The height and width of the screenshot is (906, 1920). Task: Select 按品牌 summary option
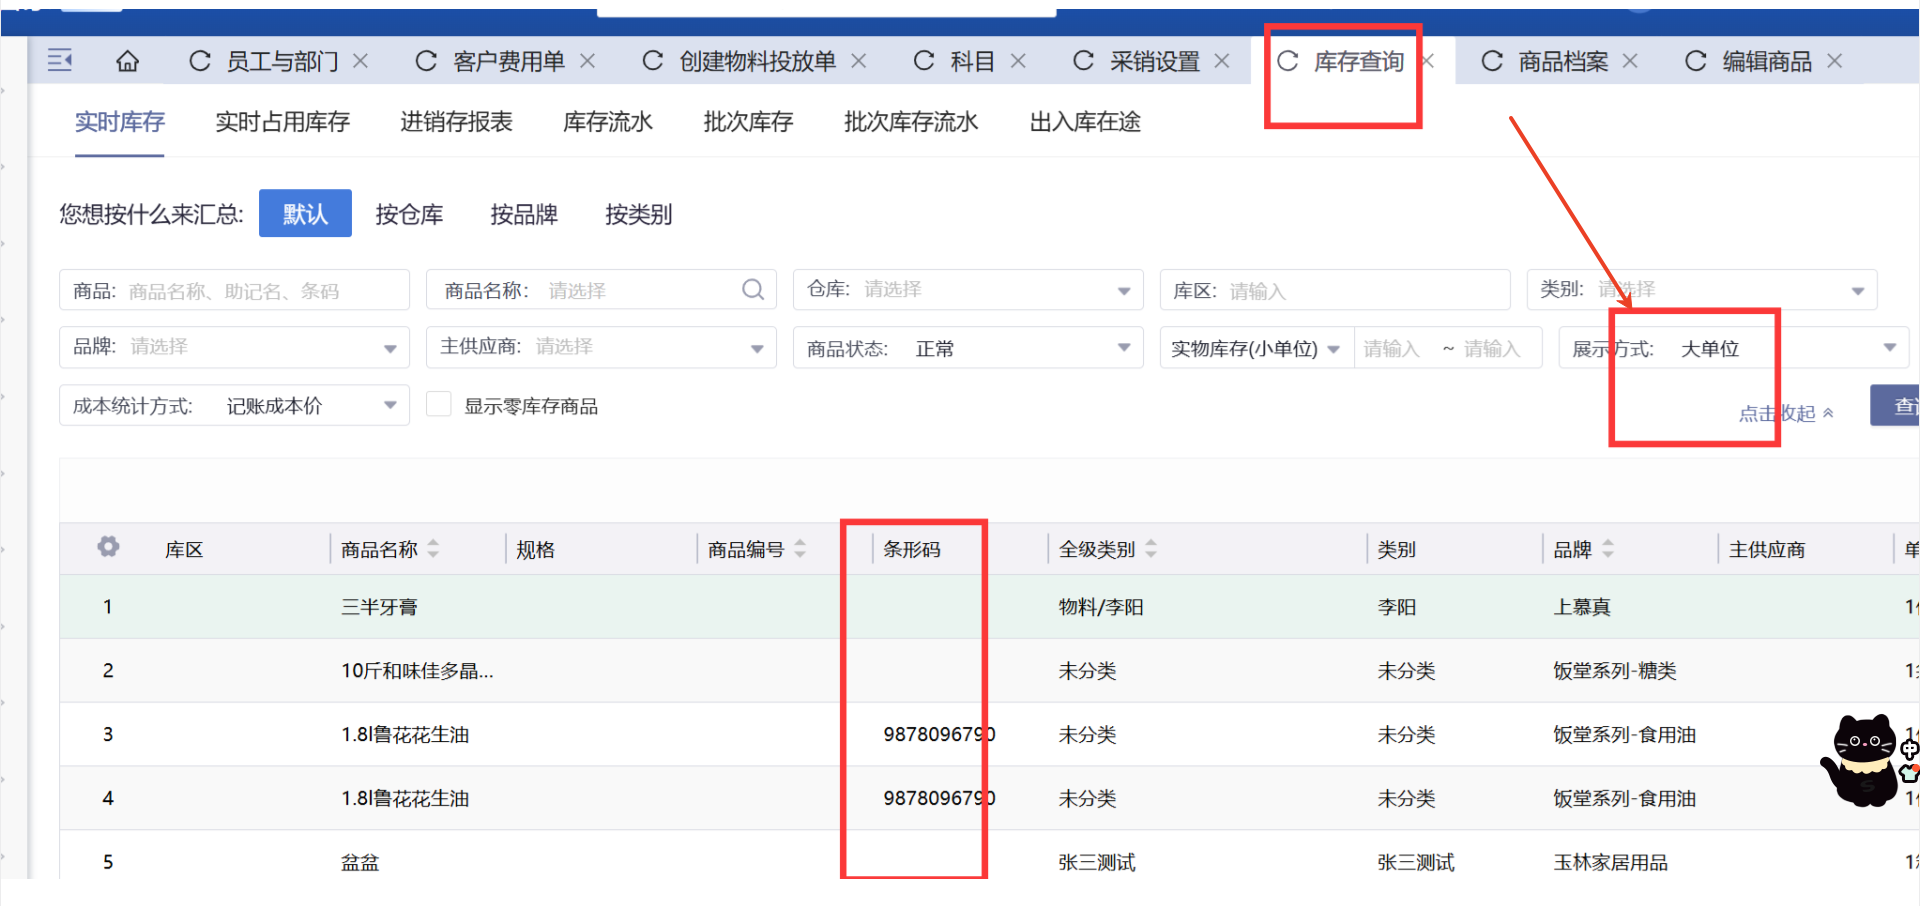click(x=523, y=214)
